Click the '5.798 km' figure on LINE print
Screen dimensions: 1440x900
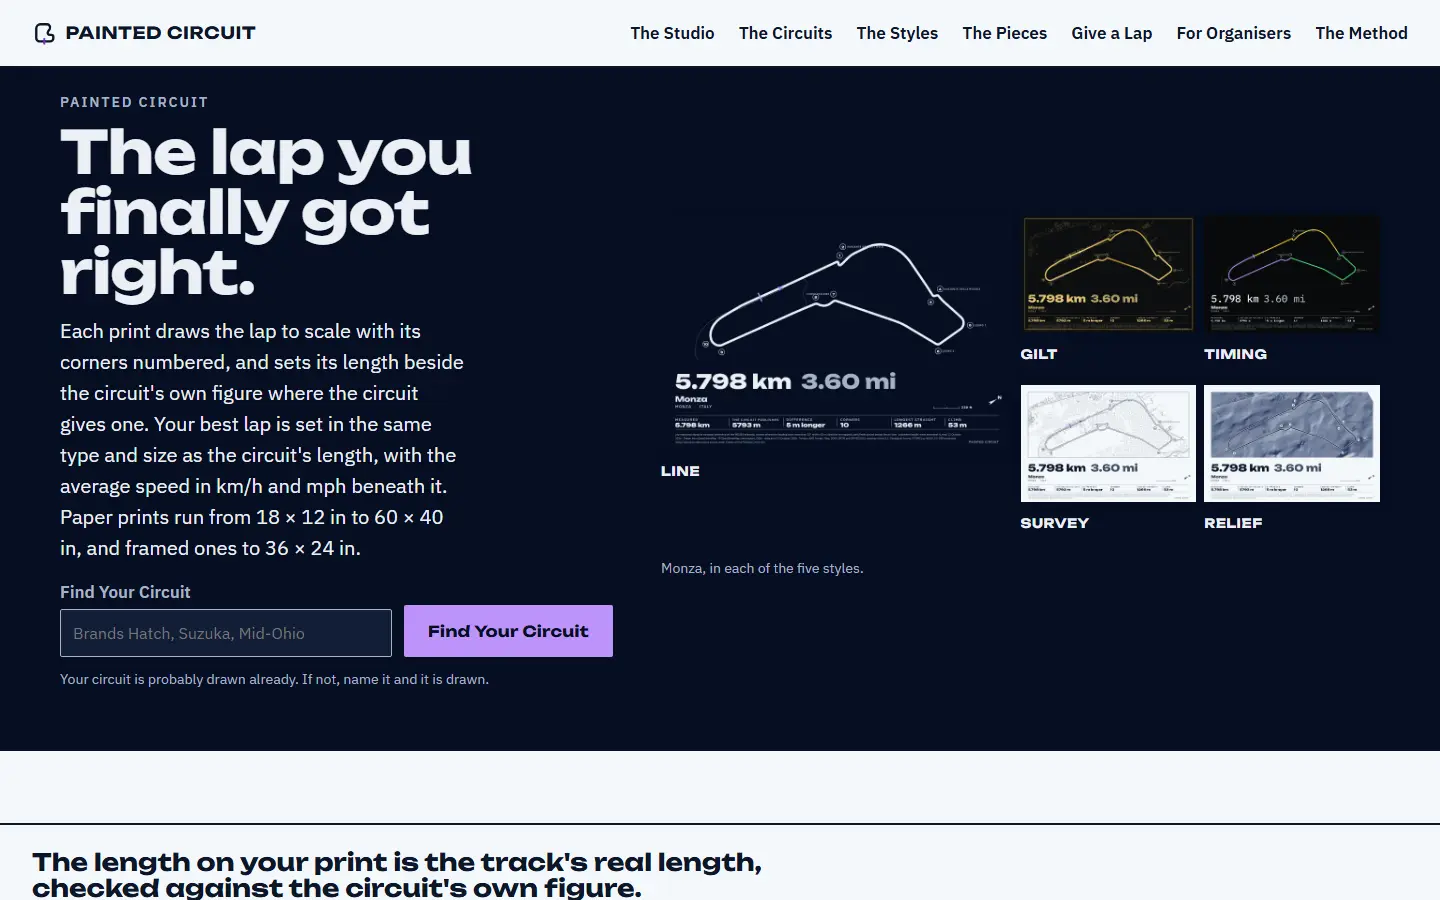pos(733,381)
